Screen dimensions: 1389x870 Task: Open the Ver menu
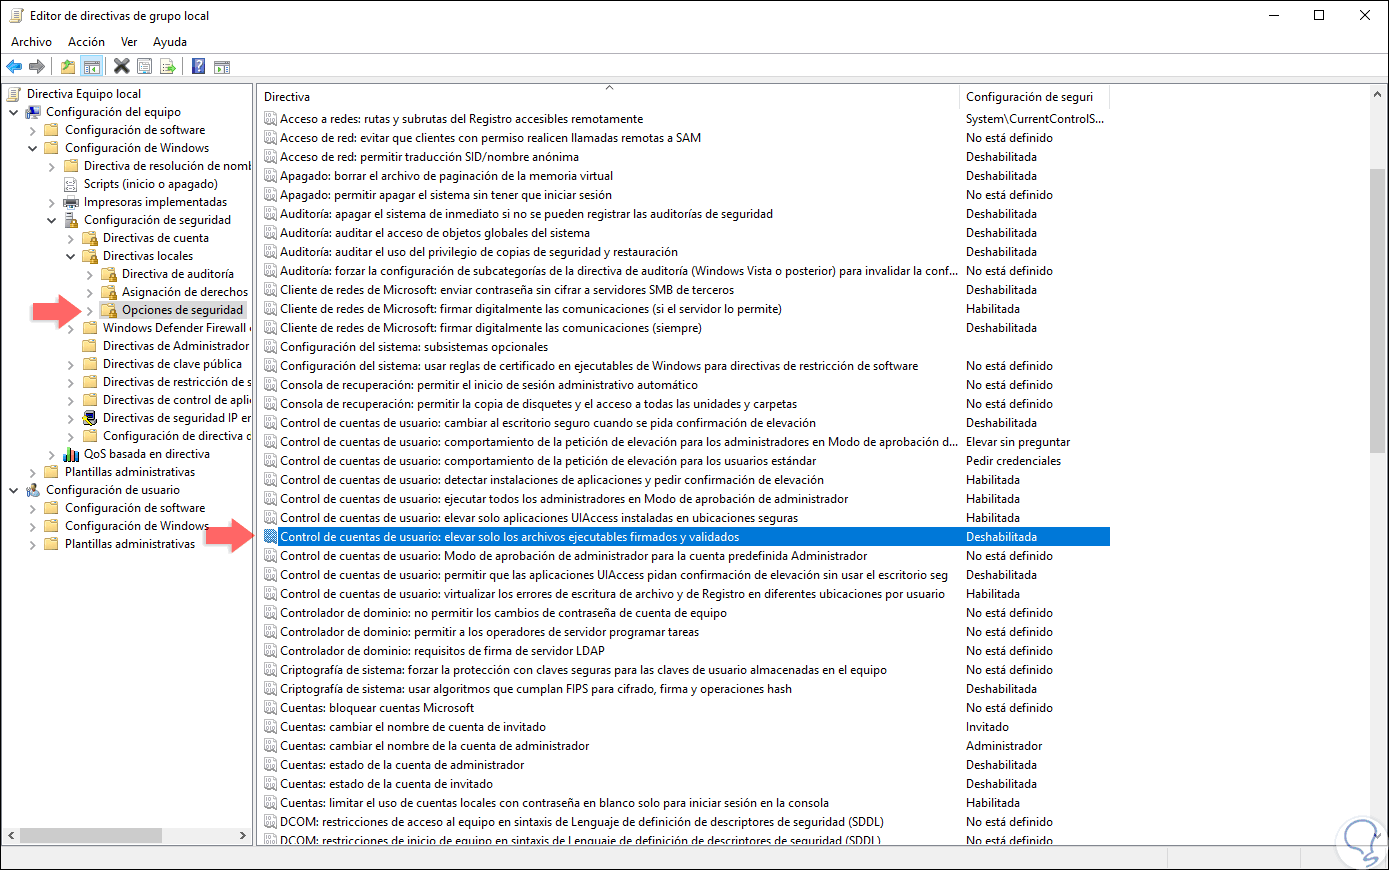click(129, 41)
